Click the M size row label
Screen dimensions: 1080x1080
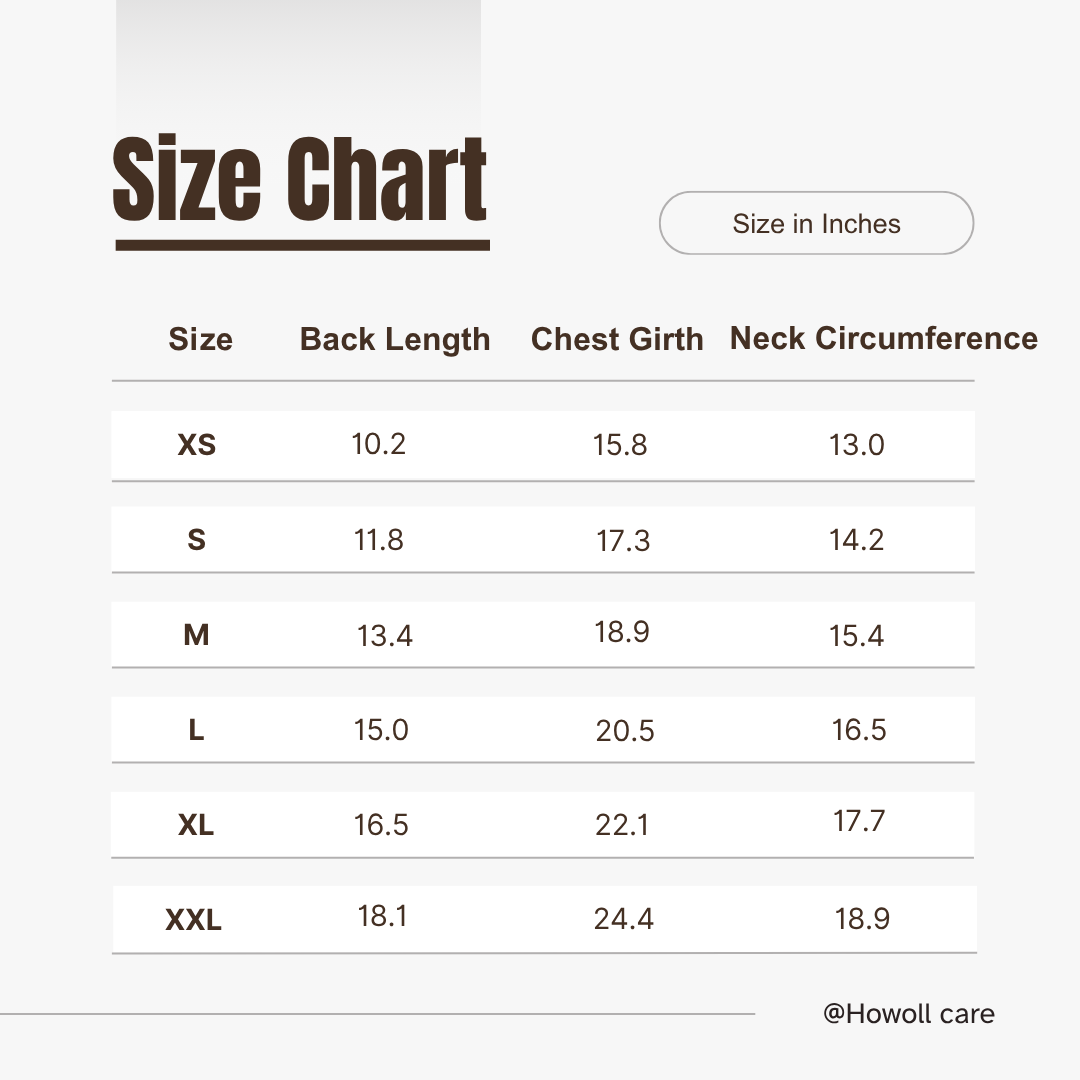tap(197, 635)
